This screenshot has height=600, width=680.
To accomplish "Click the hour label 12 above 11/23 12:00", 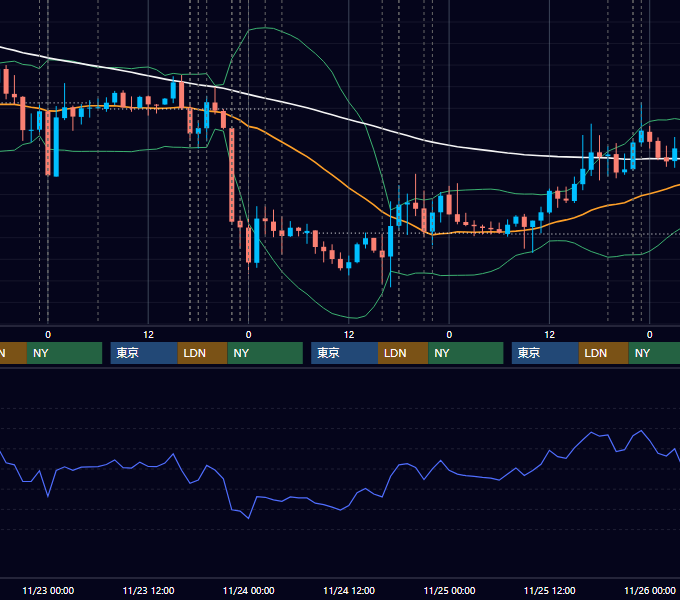I will [148, 335].
